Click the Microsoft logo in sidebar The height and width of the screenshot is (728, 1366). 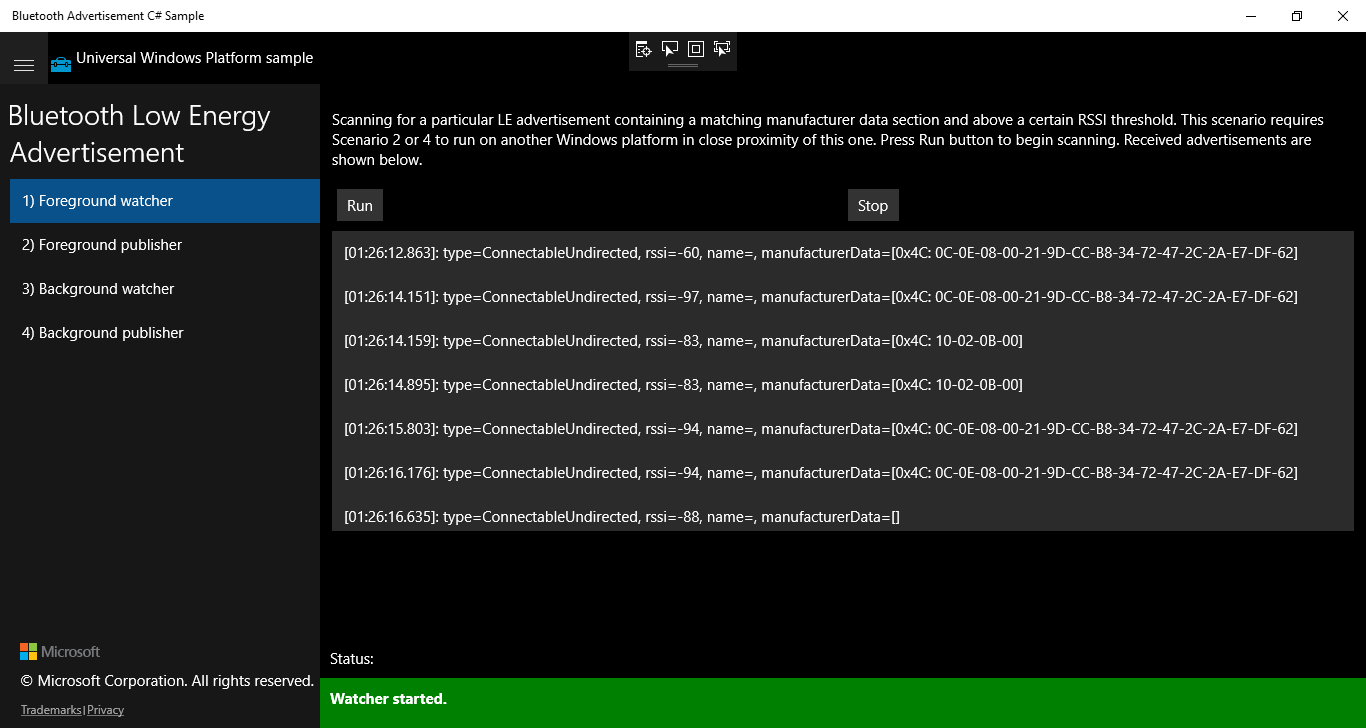click(60, 652)
